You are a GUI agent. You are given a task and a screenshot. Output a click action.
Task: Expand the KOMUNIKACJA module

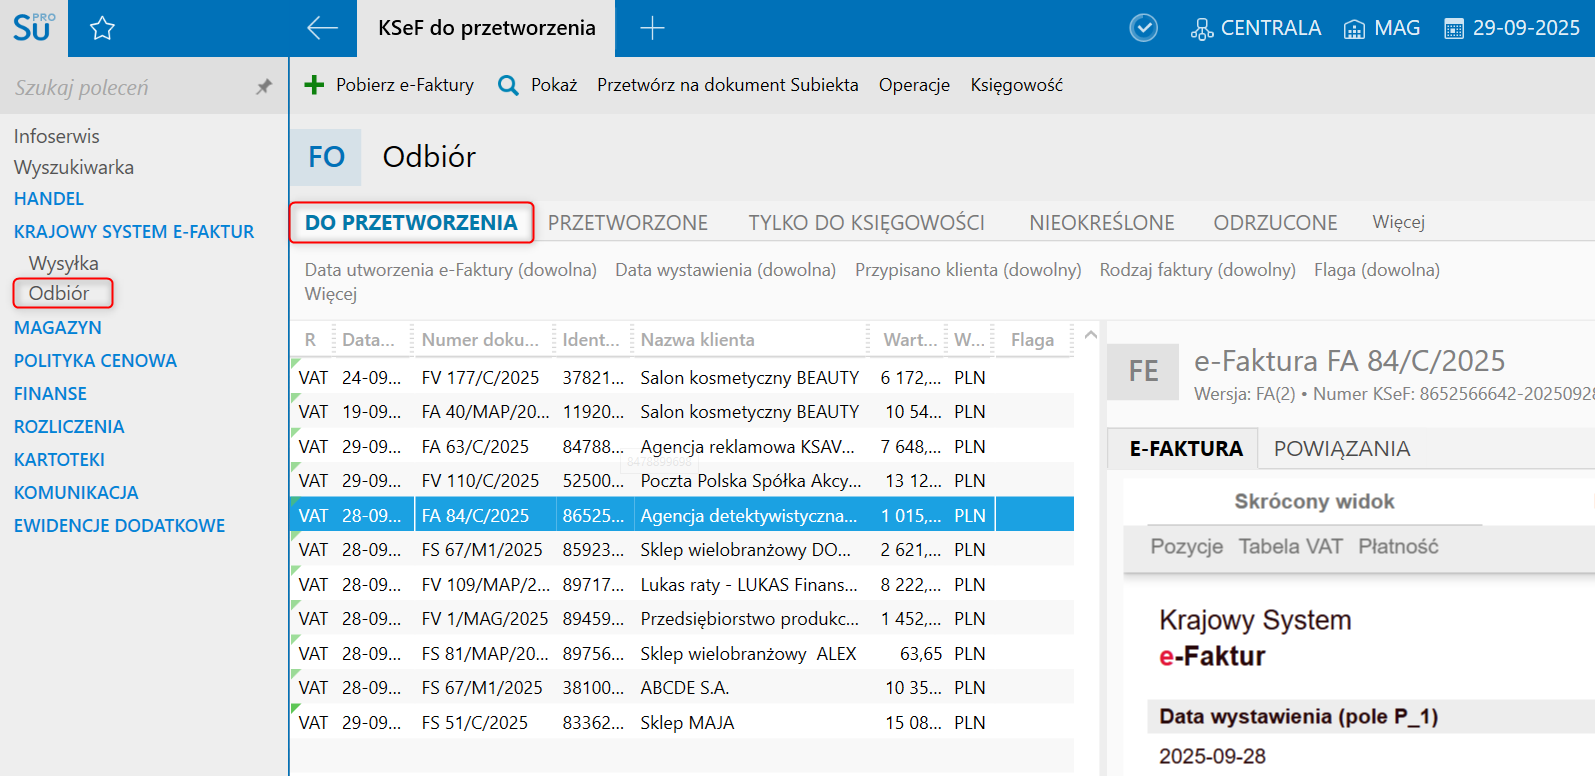point(76,493)
